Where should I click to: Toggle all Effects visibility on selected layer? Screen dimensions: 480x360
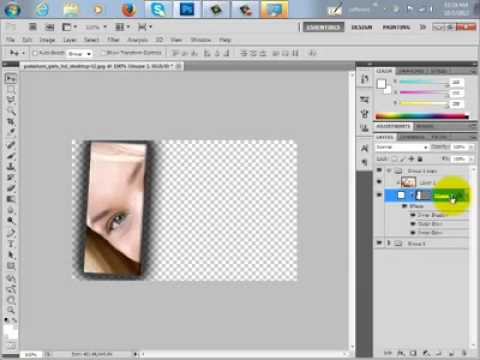(x=405, y=206)
